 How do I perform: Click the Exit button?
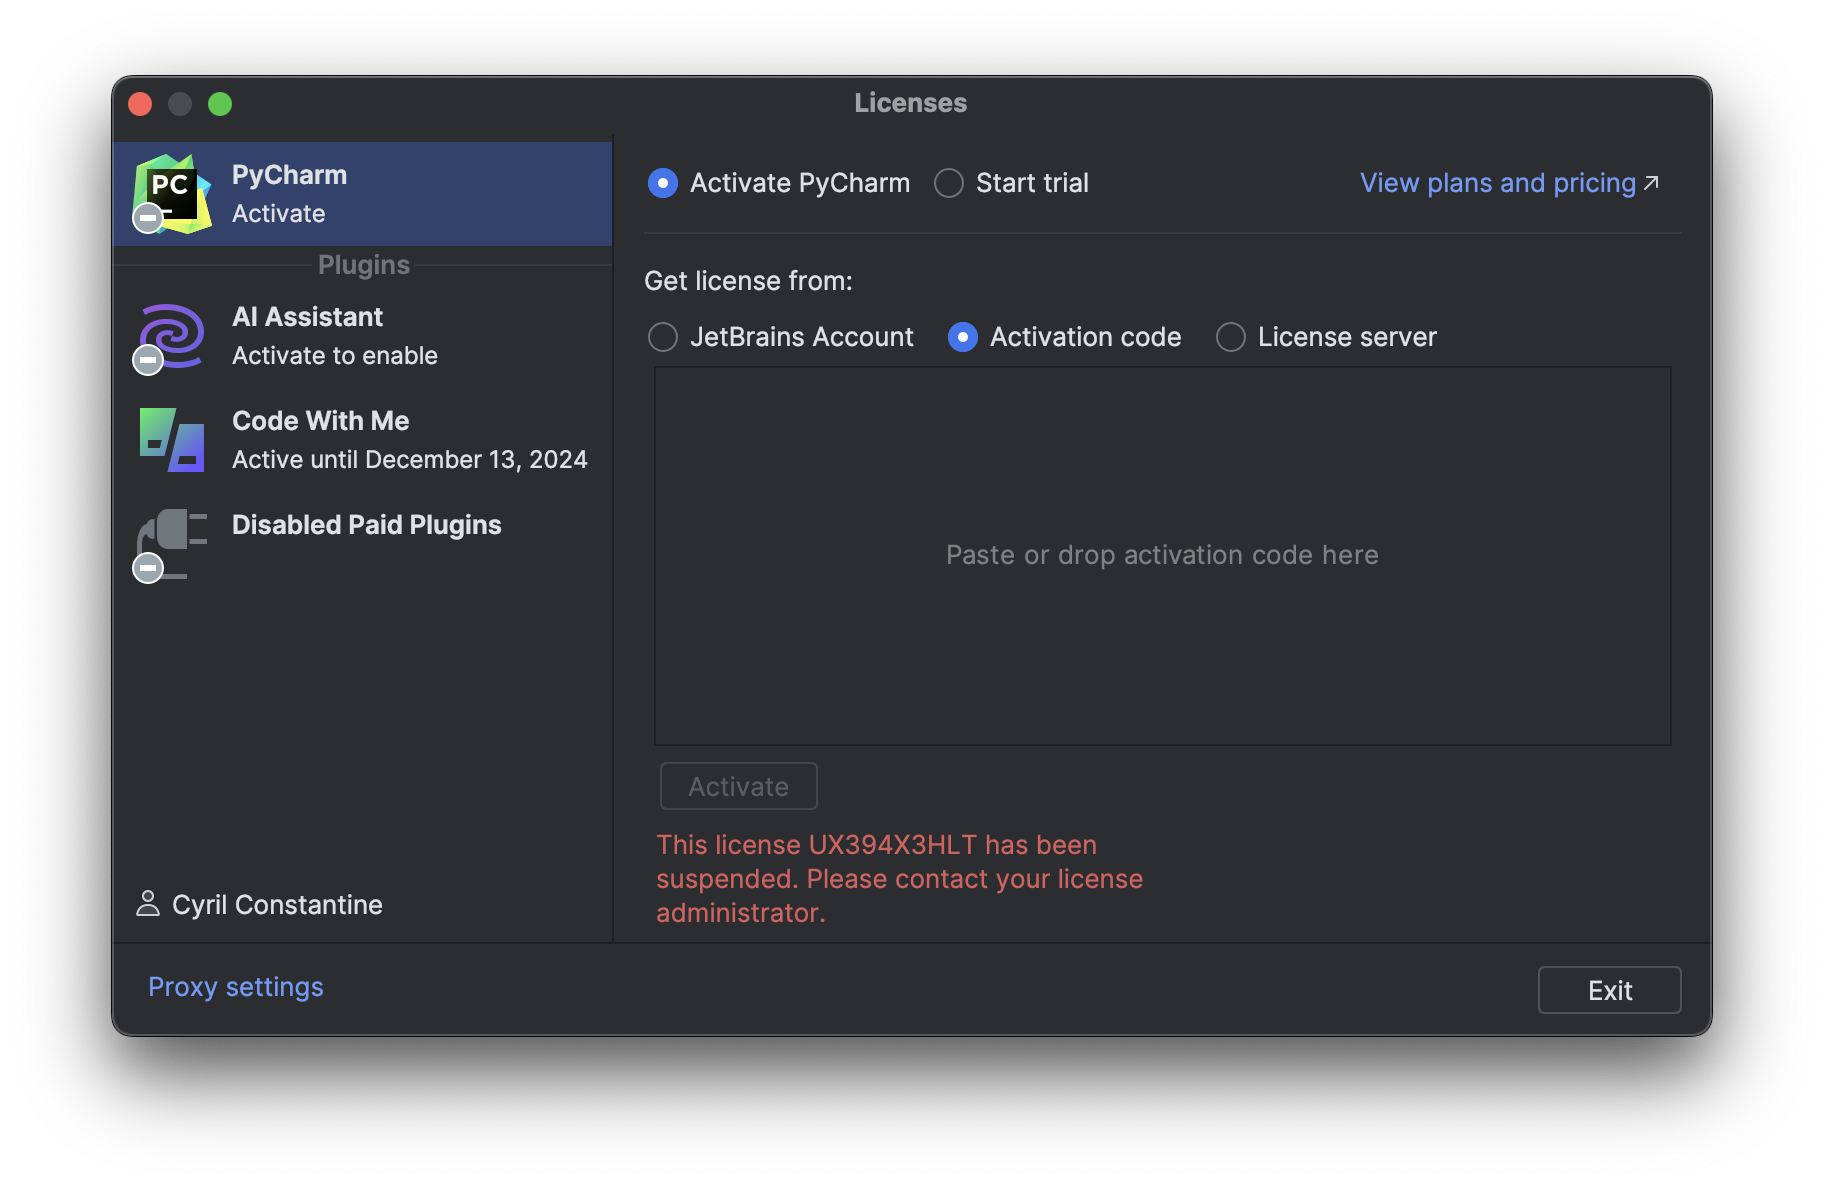pos(1609,990)
